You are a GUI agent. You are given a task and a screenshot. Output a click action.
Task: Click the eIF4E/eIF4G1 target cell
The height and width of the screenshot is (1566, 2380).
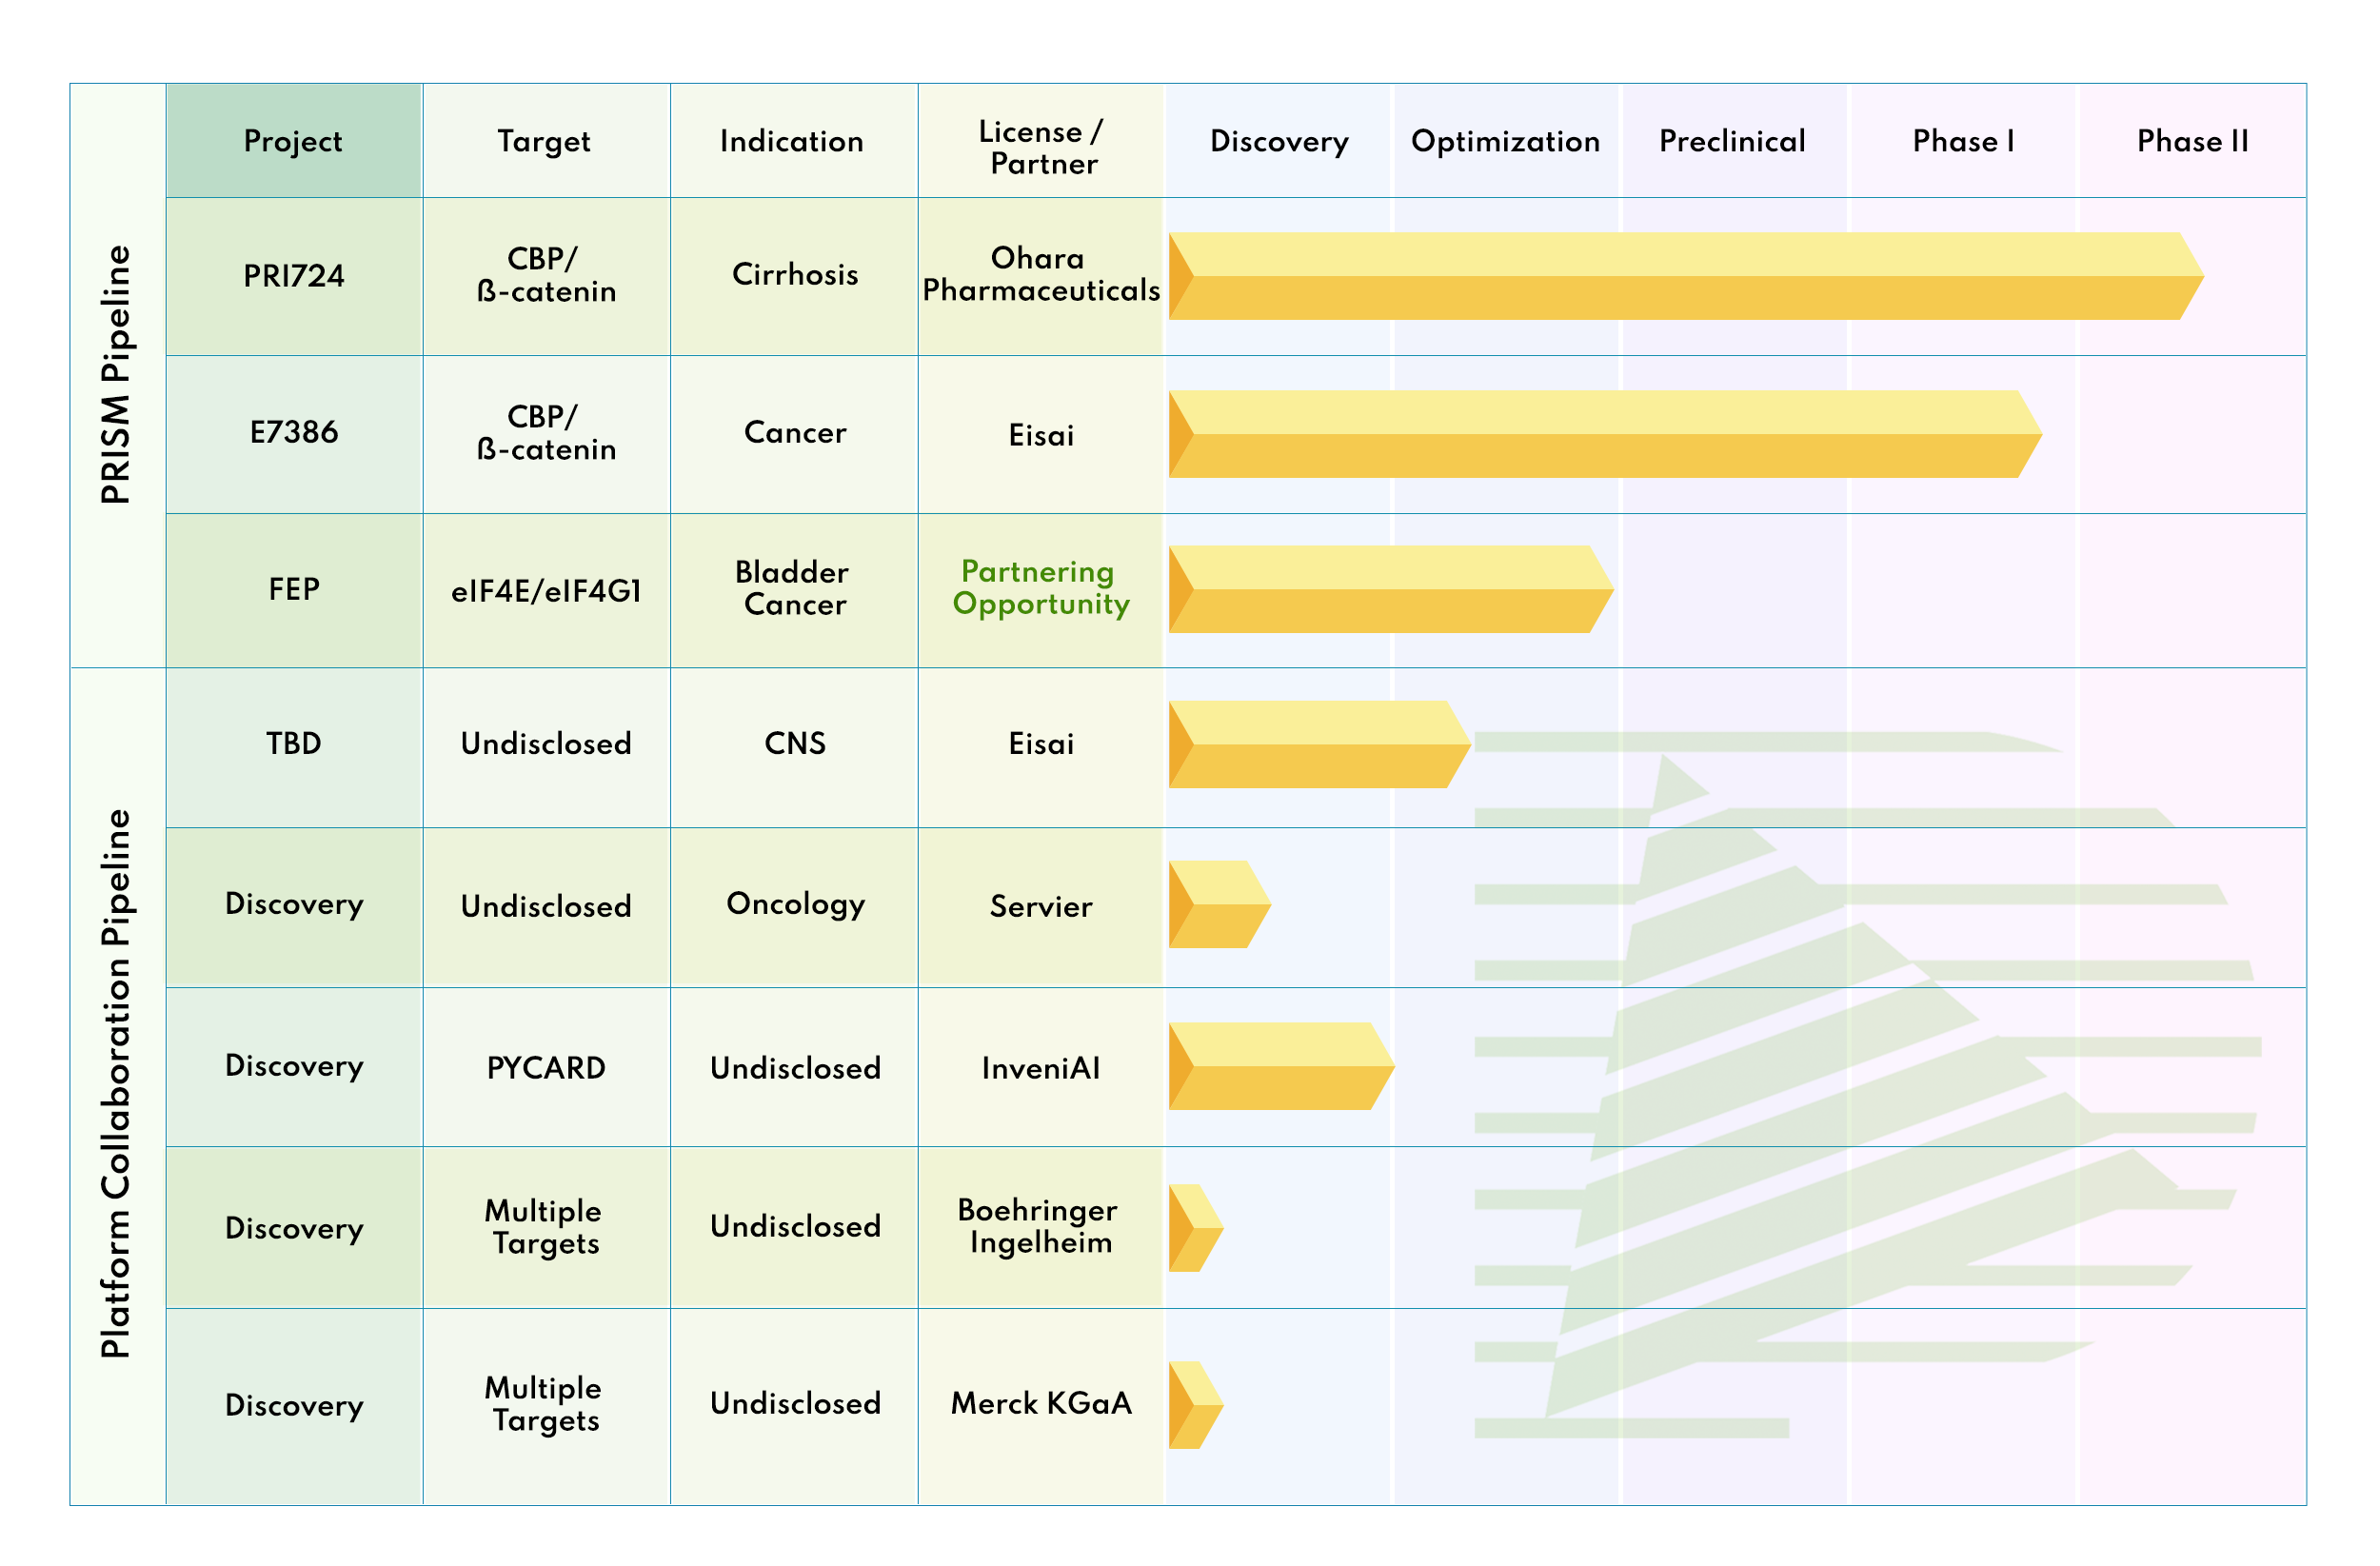click(546, 590)
